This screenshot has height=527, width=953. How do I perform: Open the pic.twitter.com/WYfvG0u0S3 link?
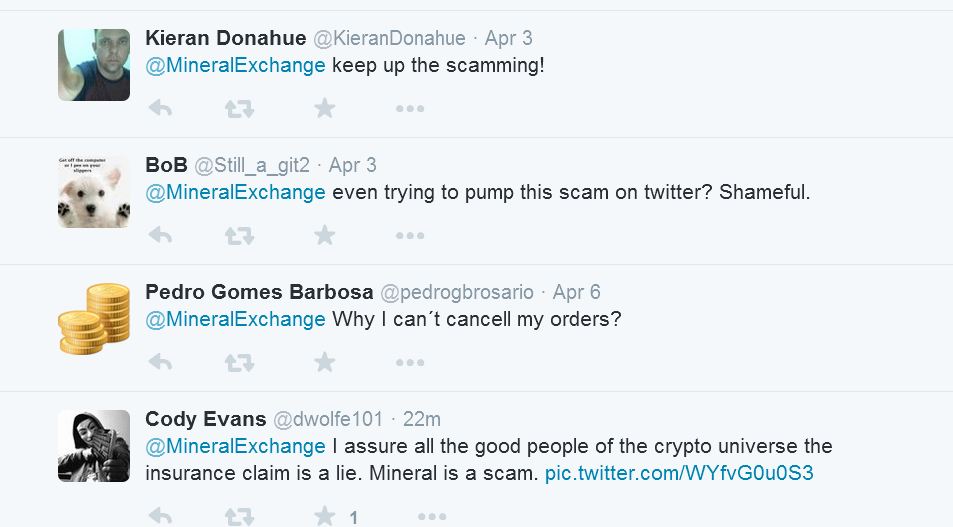coord(679,473)
